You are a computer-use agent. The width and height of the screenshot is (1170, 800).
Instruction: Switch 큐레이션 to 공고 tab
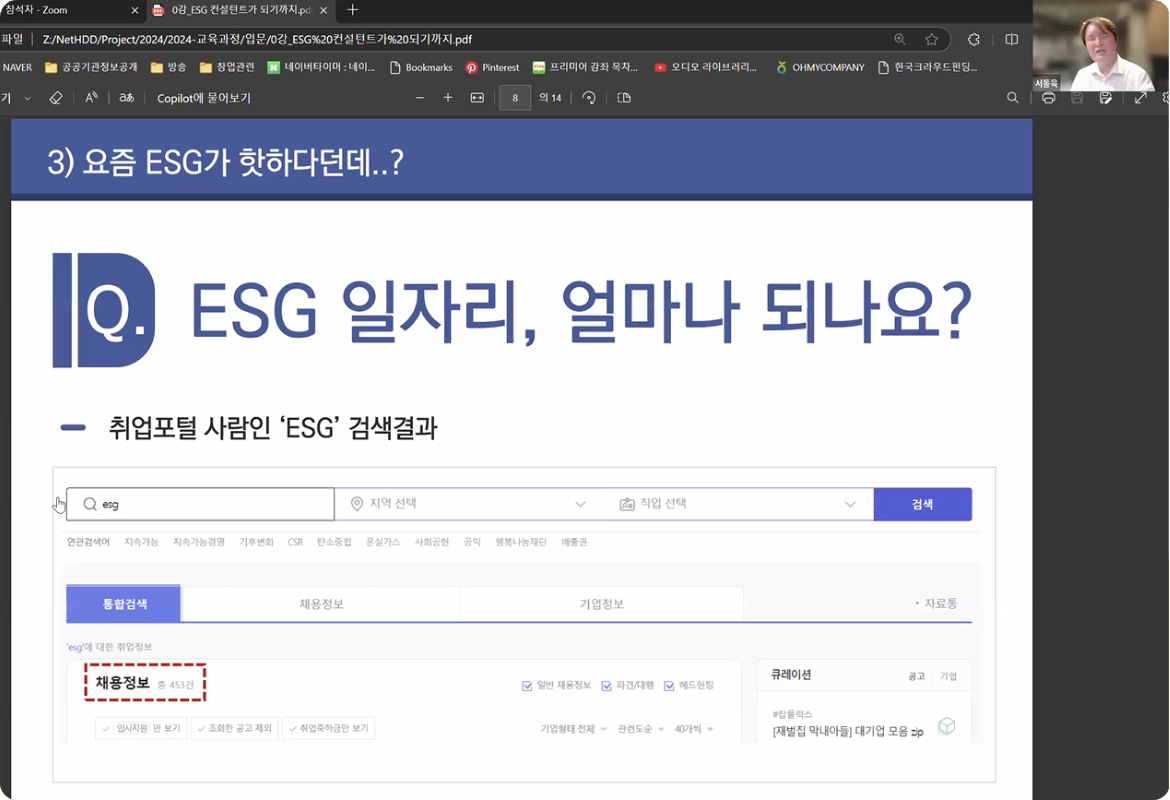pyautogui.click(x=916, y=676)
